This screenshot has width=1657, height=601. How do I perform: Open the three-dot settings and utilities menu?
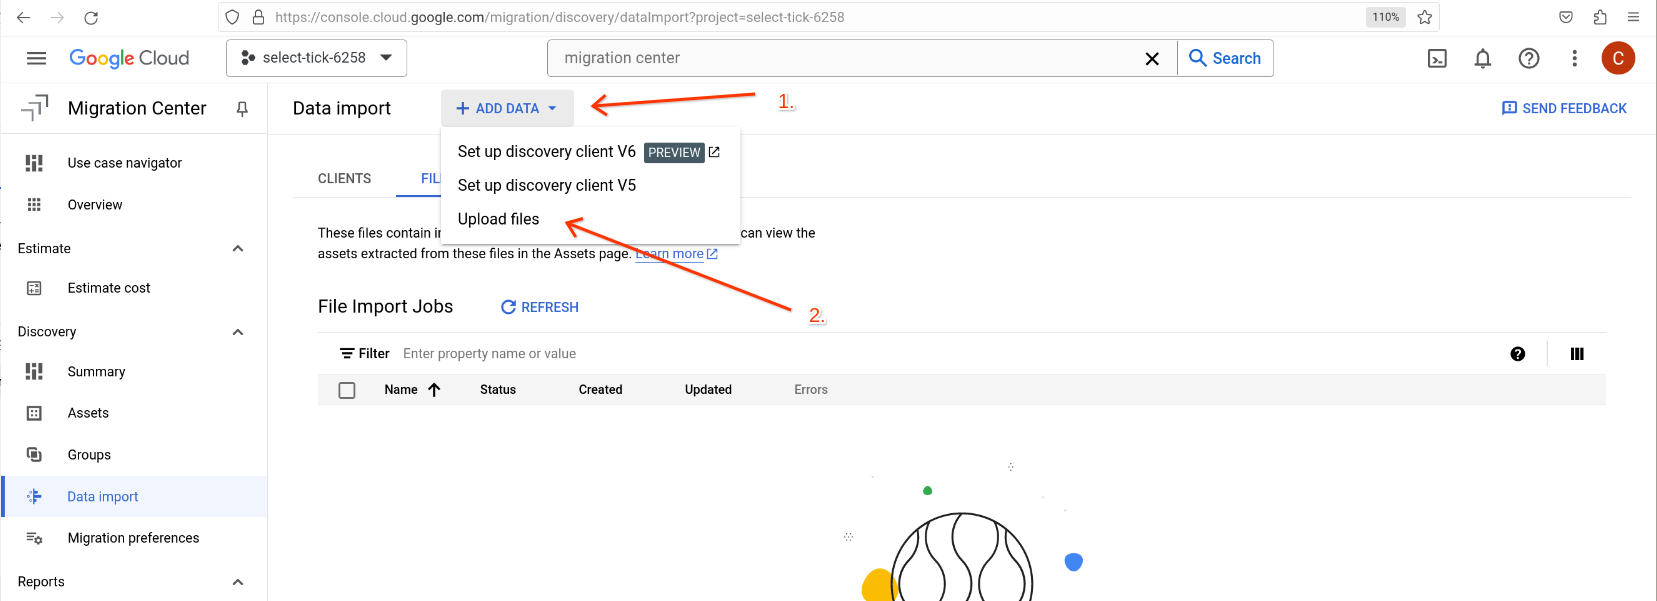point(1574,58)
